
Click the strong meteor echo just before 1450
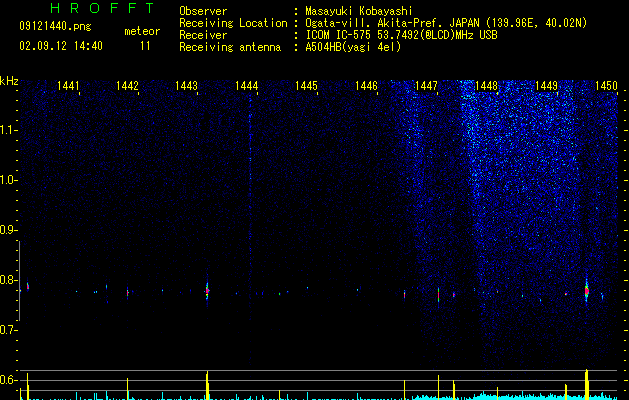click(586, 291)
